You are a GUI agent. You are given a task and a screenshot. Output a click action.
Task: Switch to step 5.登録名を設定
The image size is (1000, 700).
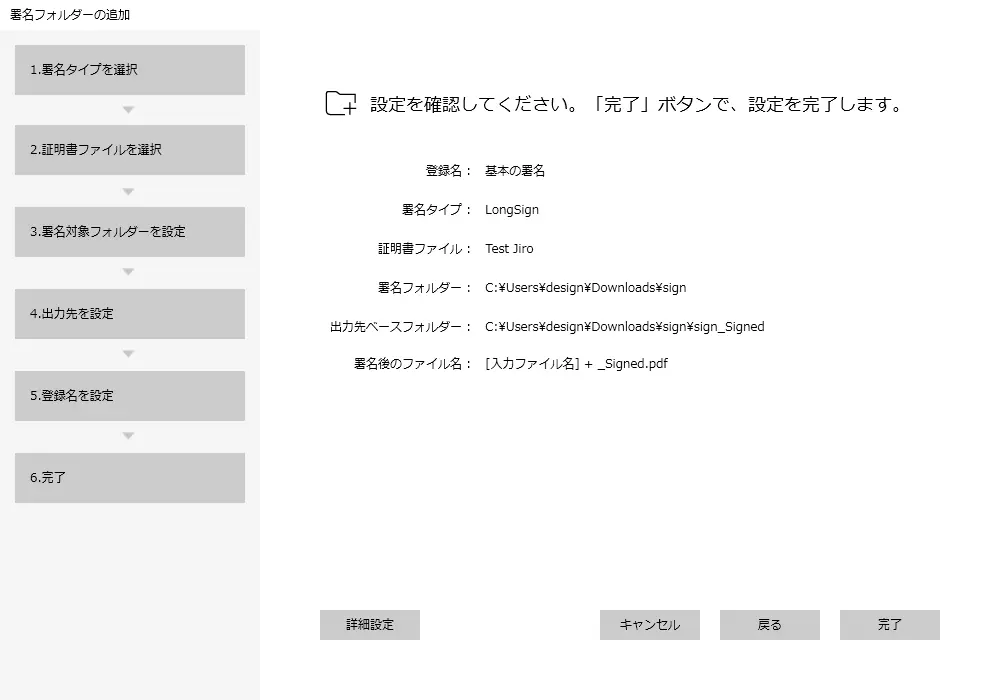point(130,396)
